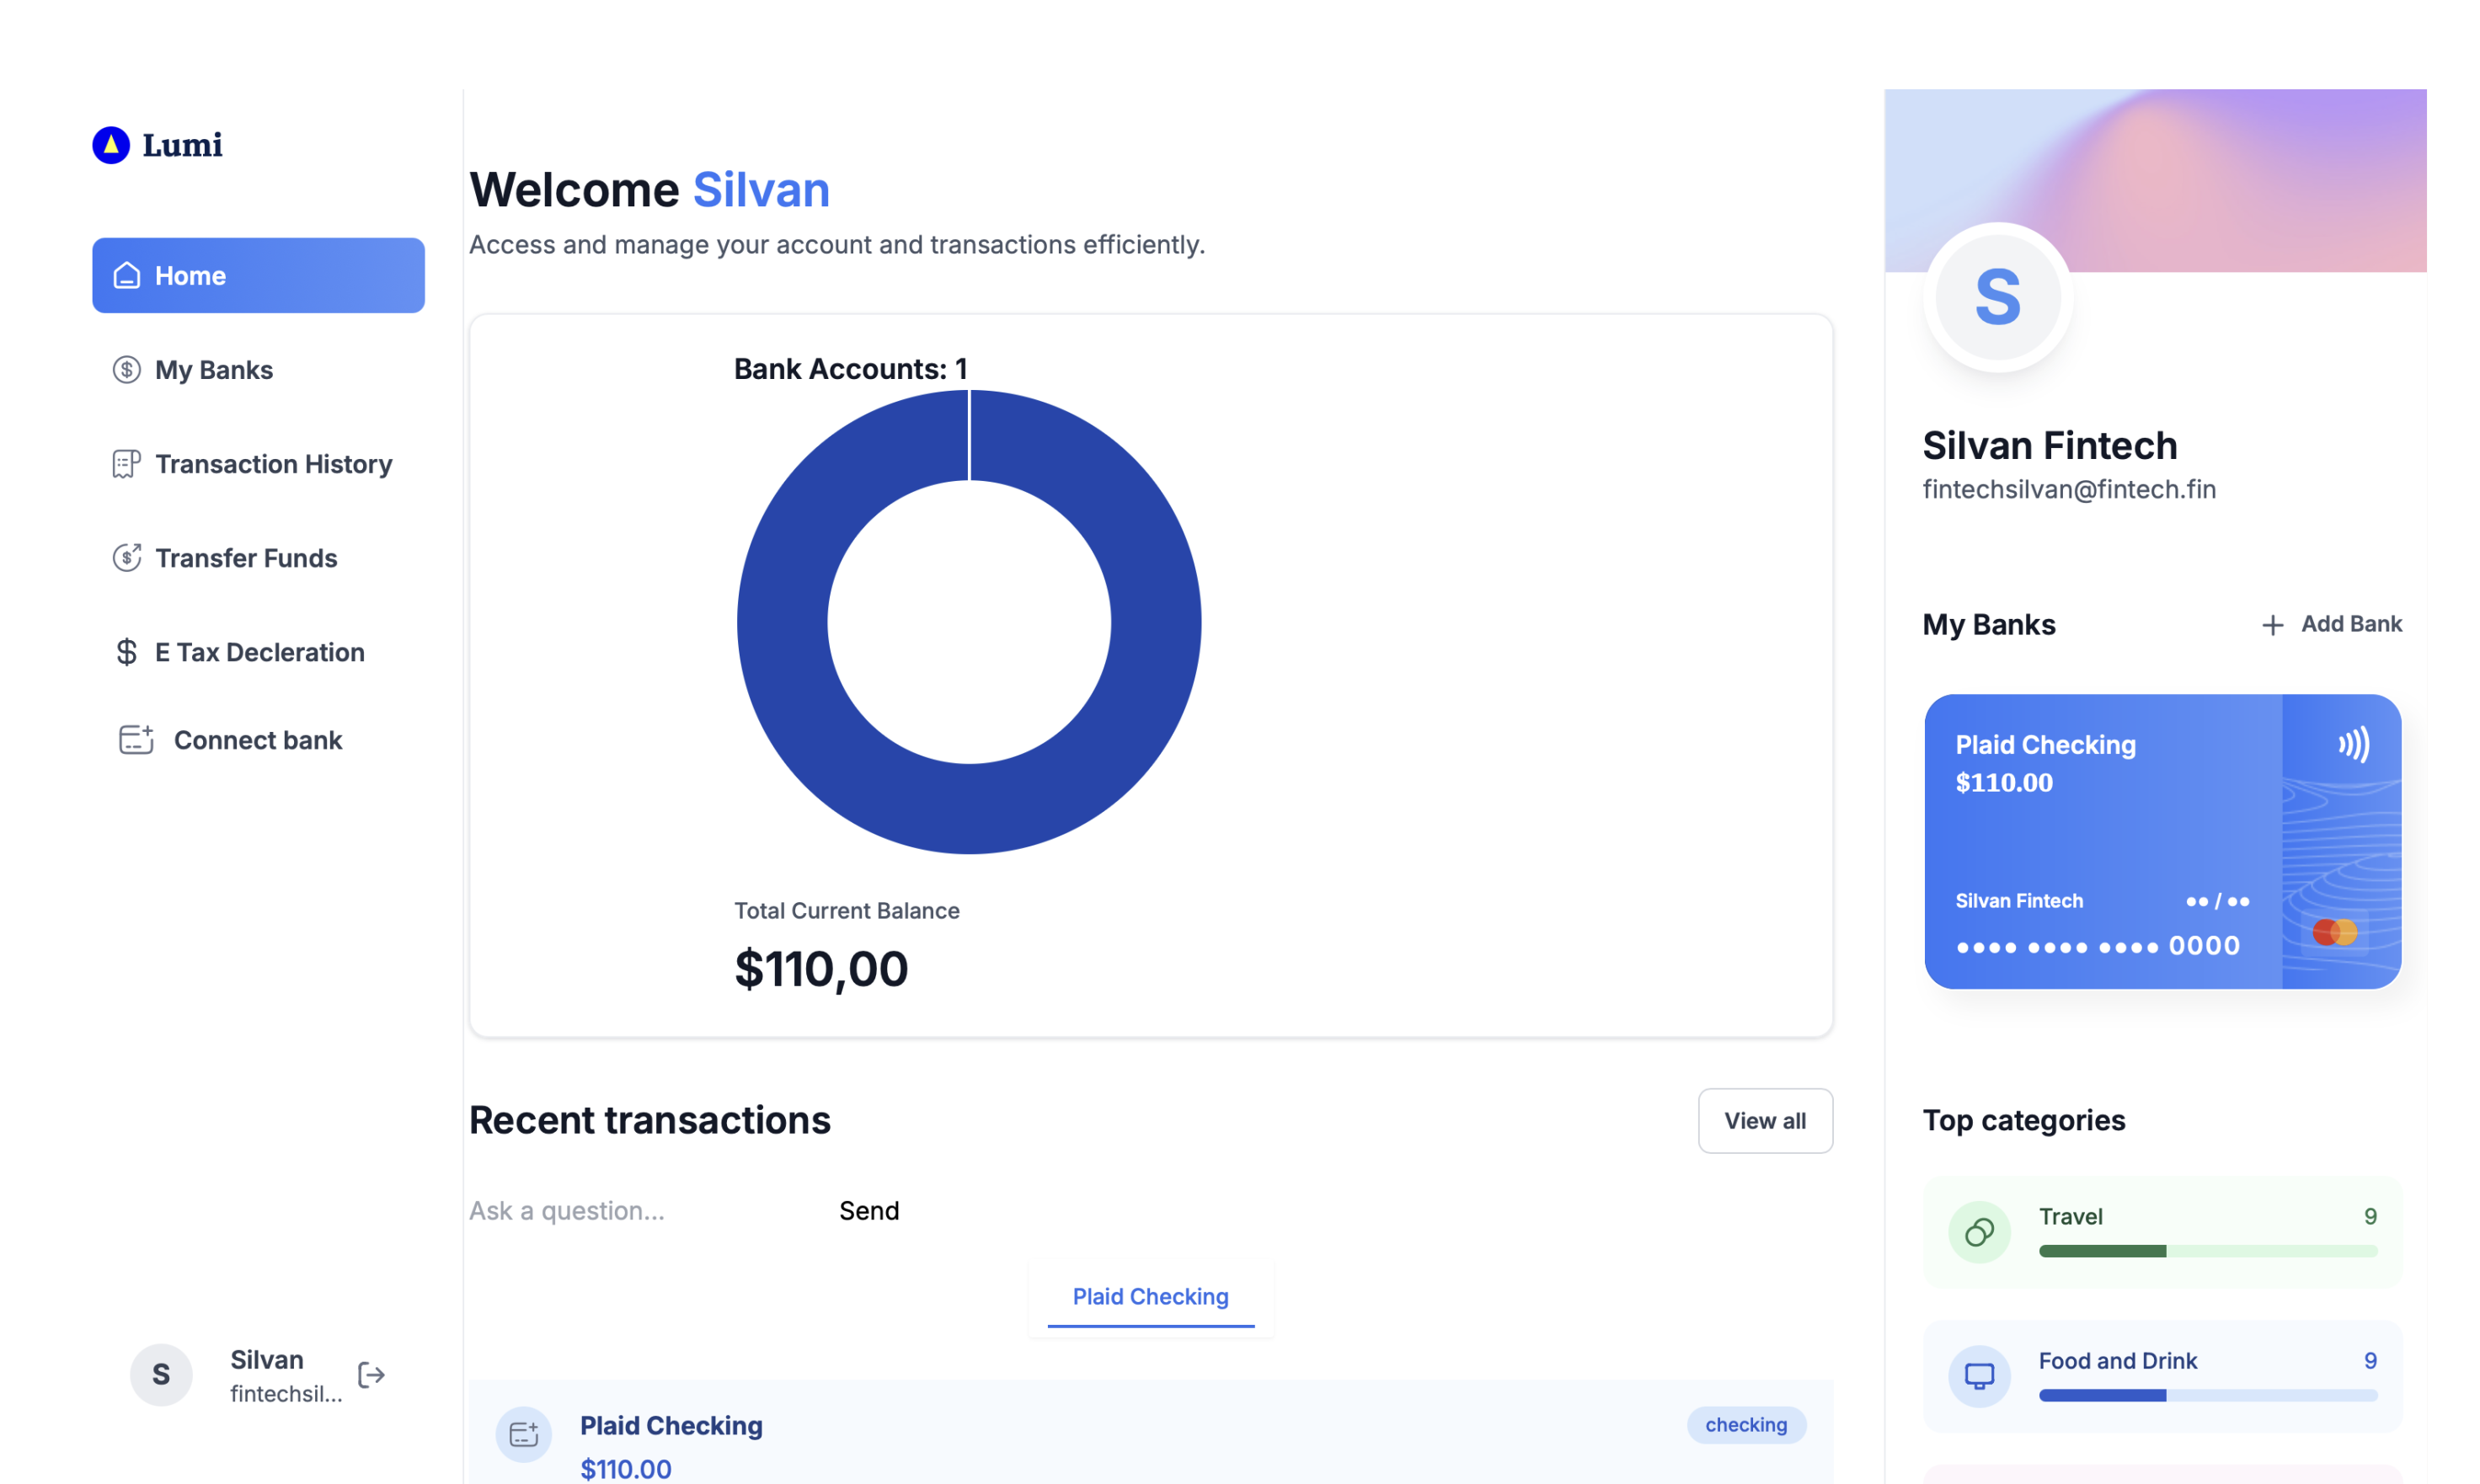This screenshot has height=1484, width=2480.
Task: Click the sidebar S avatar
Action: [161, 1375]
